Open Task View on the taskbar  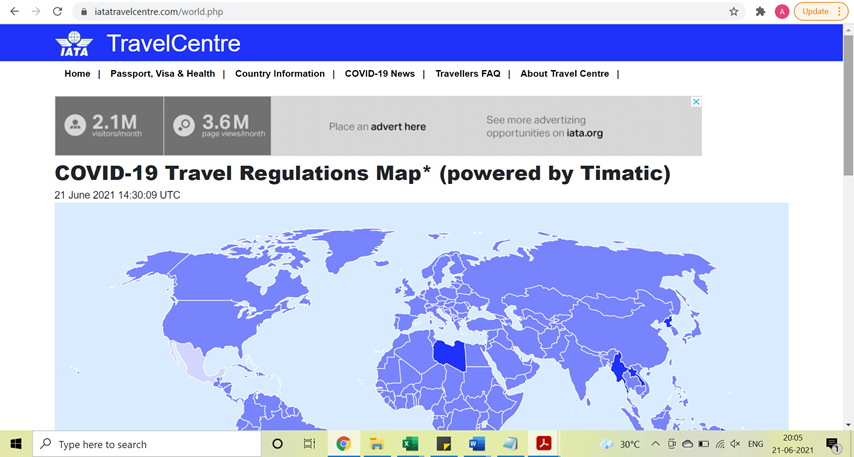[x=309, y=444]
